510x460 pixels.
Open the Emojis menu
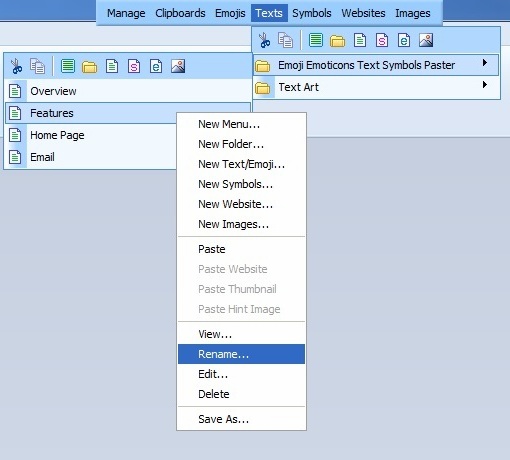[230, 13]
